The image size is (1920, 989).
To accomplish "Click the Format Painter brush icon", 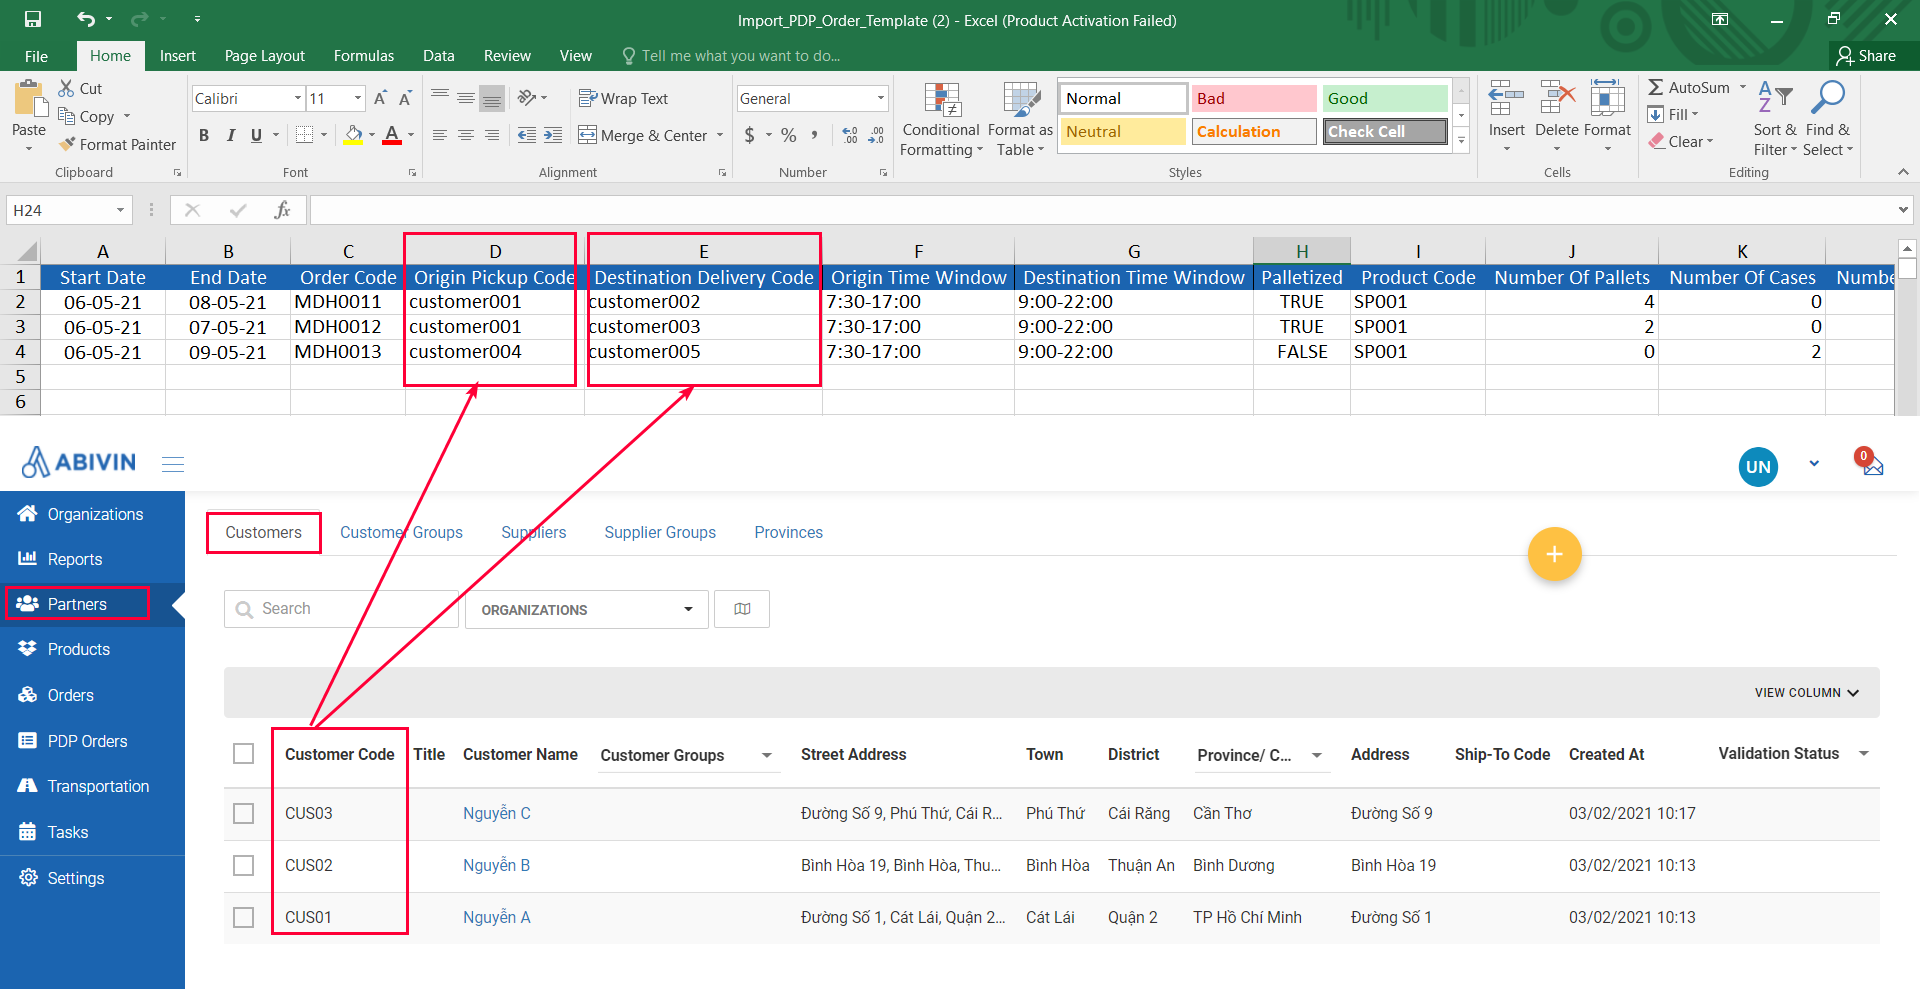I will coord(67,144).
